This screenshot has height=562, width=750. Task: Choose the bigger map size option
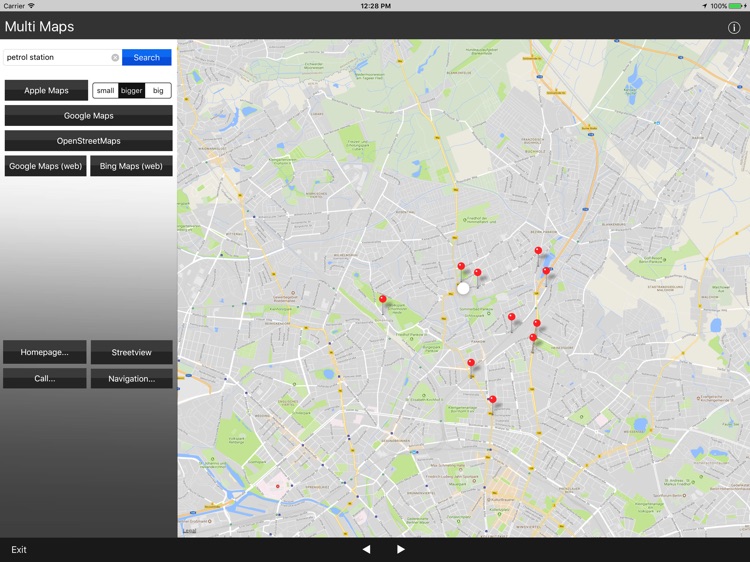132,90
